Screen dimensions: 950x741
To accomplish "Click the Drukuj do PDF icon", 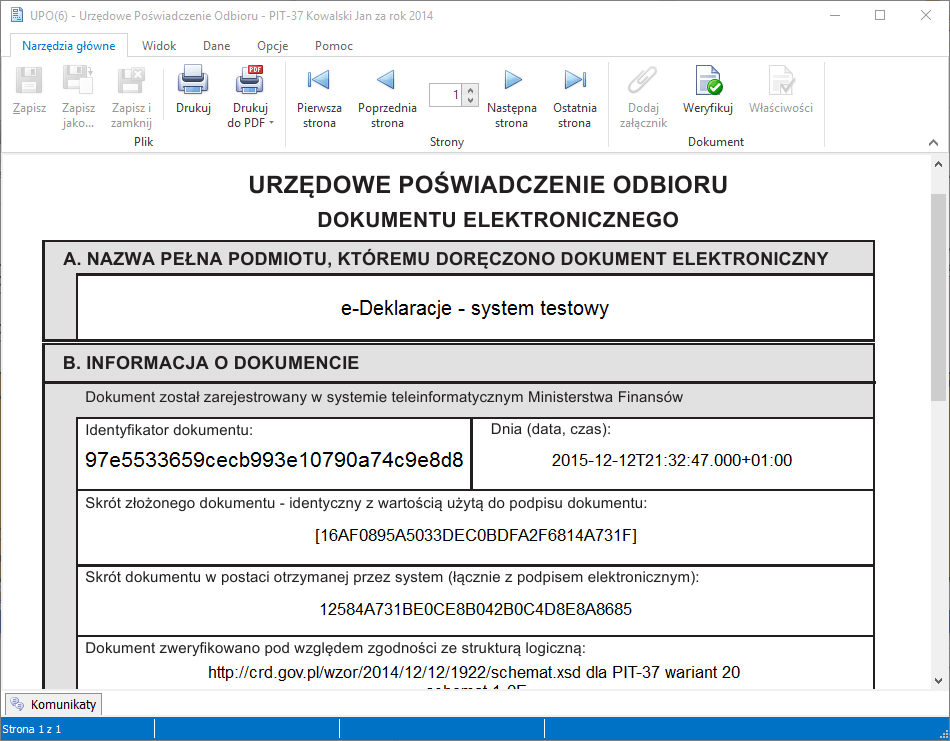I will click(250, 81).
